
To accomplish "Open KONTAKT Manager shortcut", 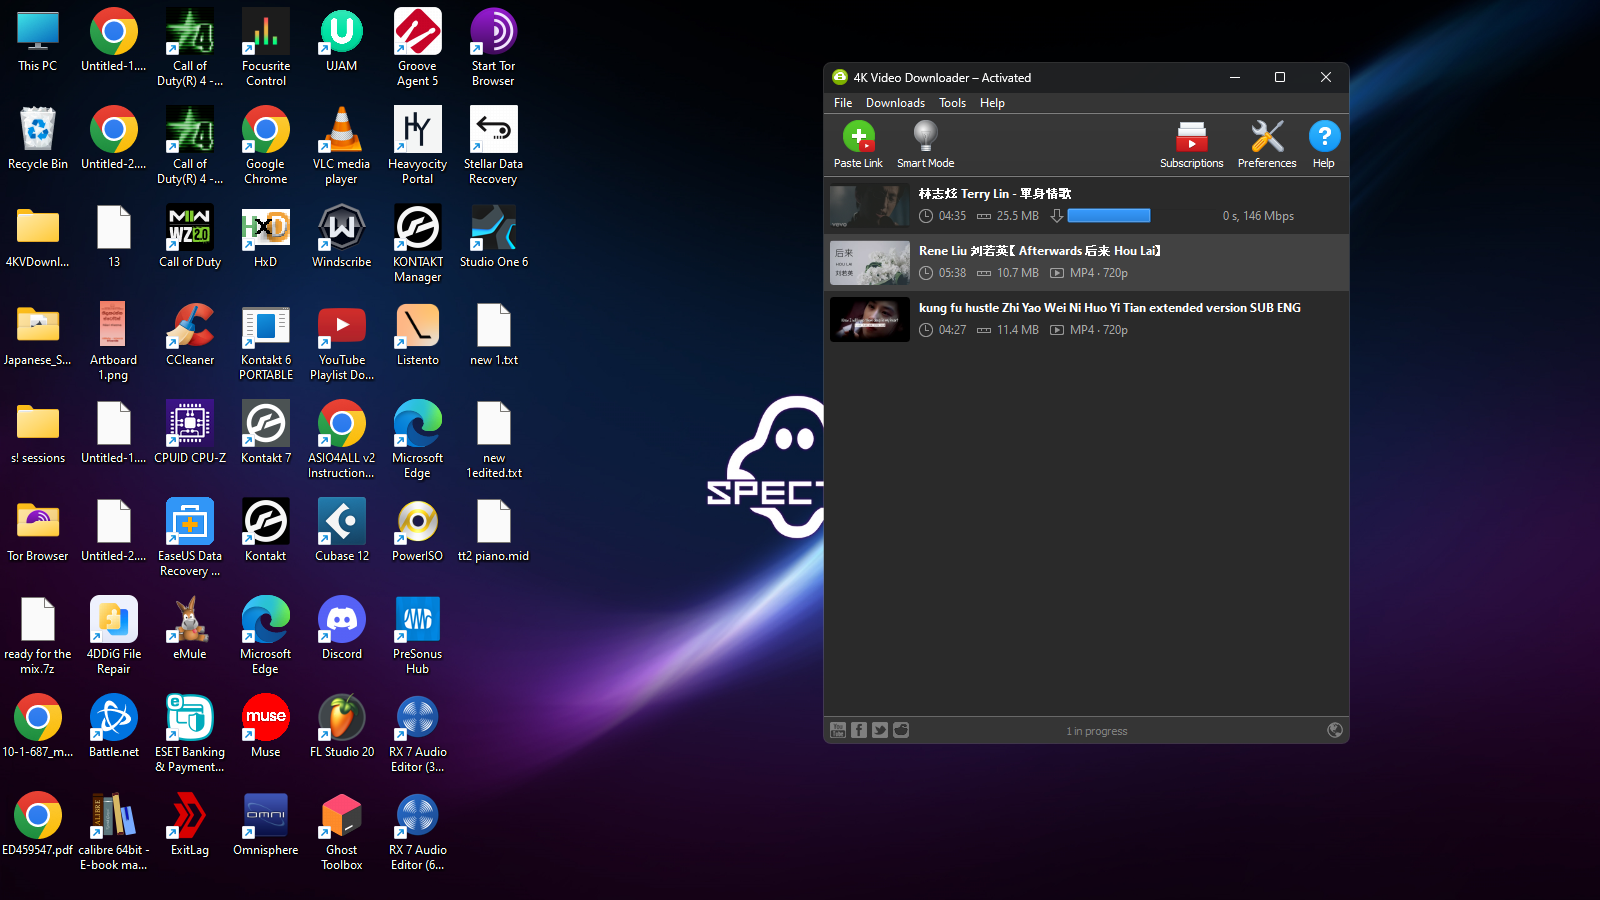I will pos(418,244).
